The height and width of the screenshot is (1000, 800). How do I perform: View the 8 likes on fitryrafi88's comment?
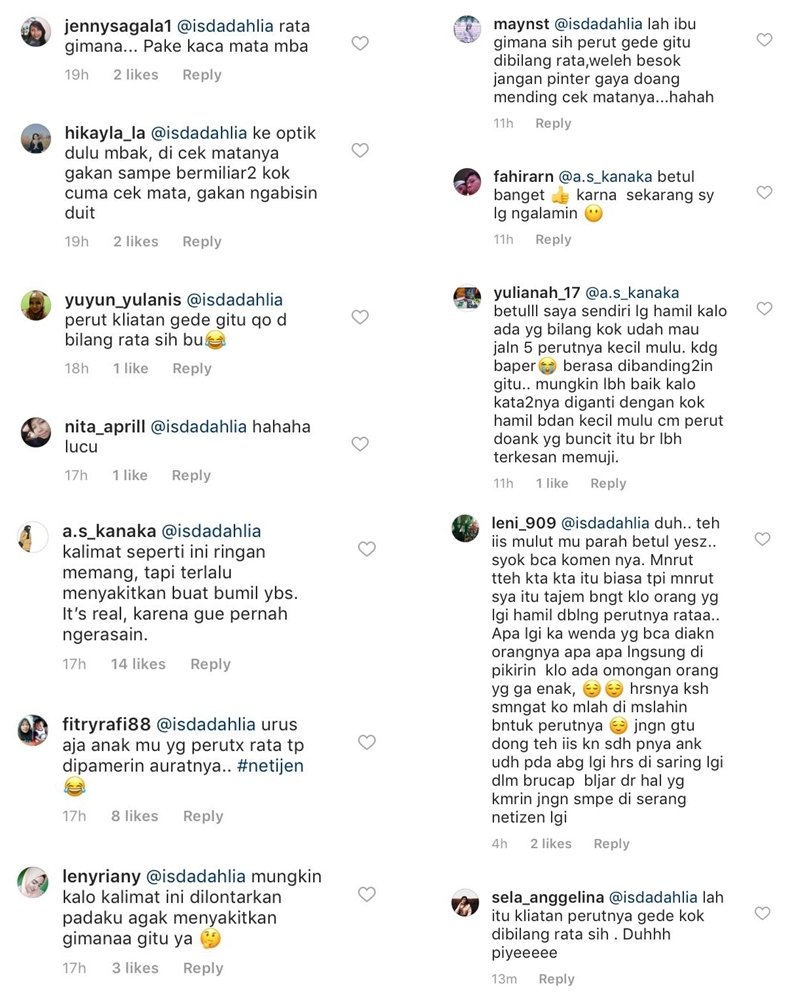click(x=135, y=816)
